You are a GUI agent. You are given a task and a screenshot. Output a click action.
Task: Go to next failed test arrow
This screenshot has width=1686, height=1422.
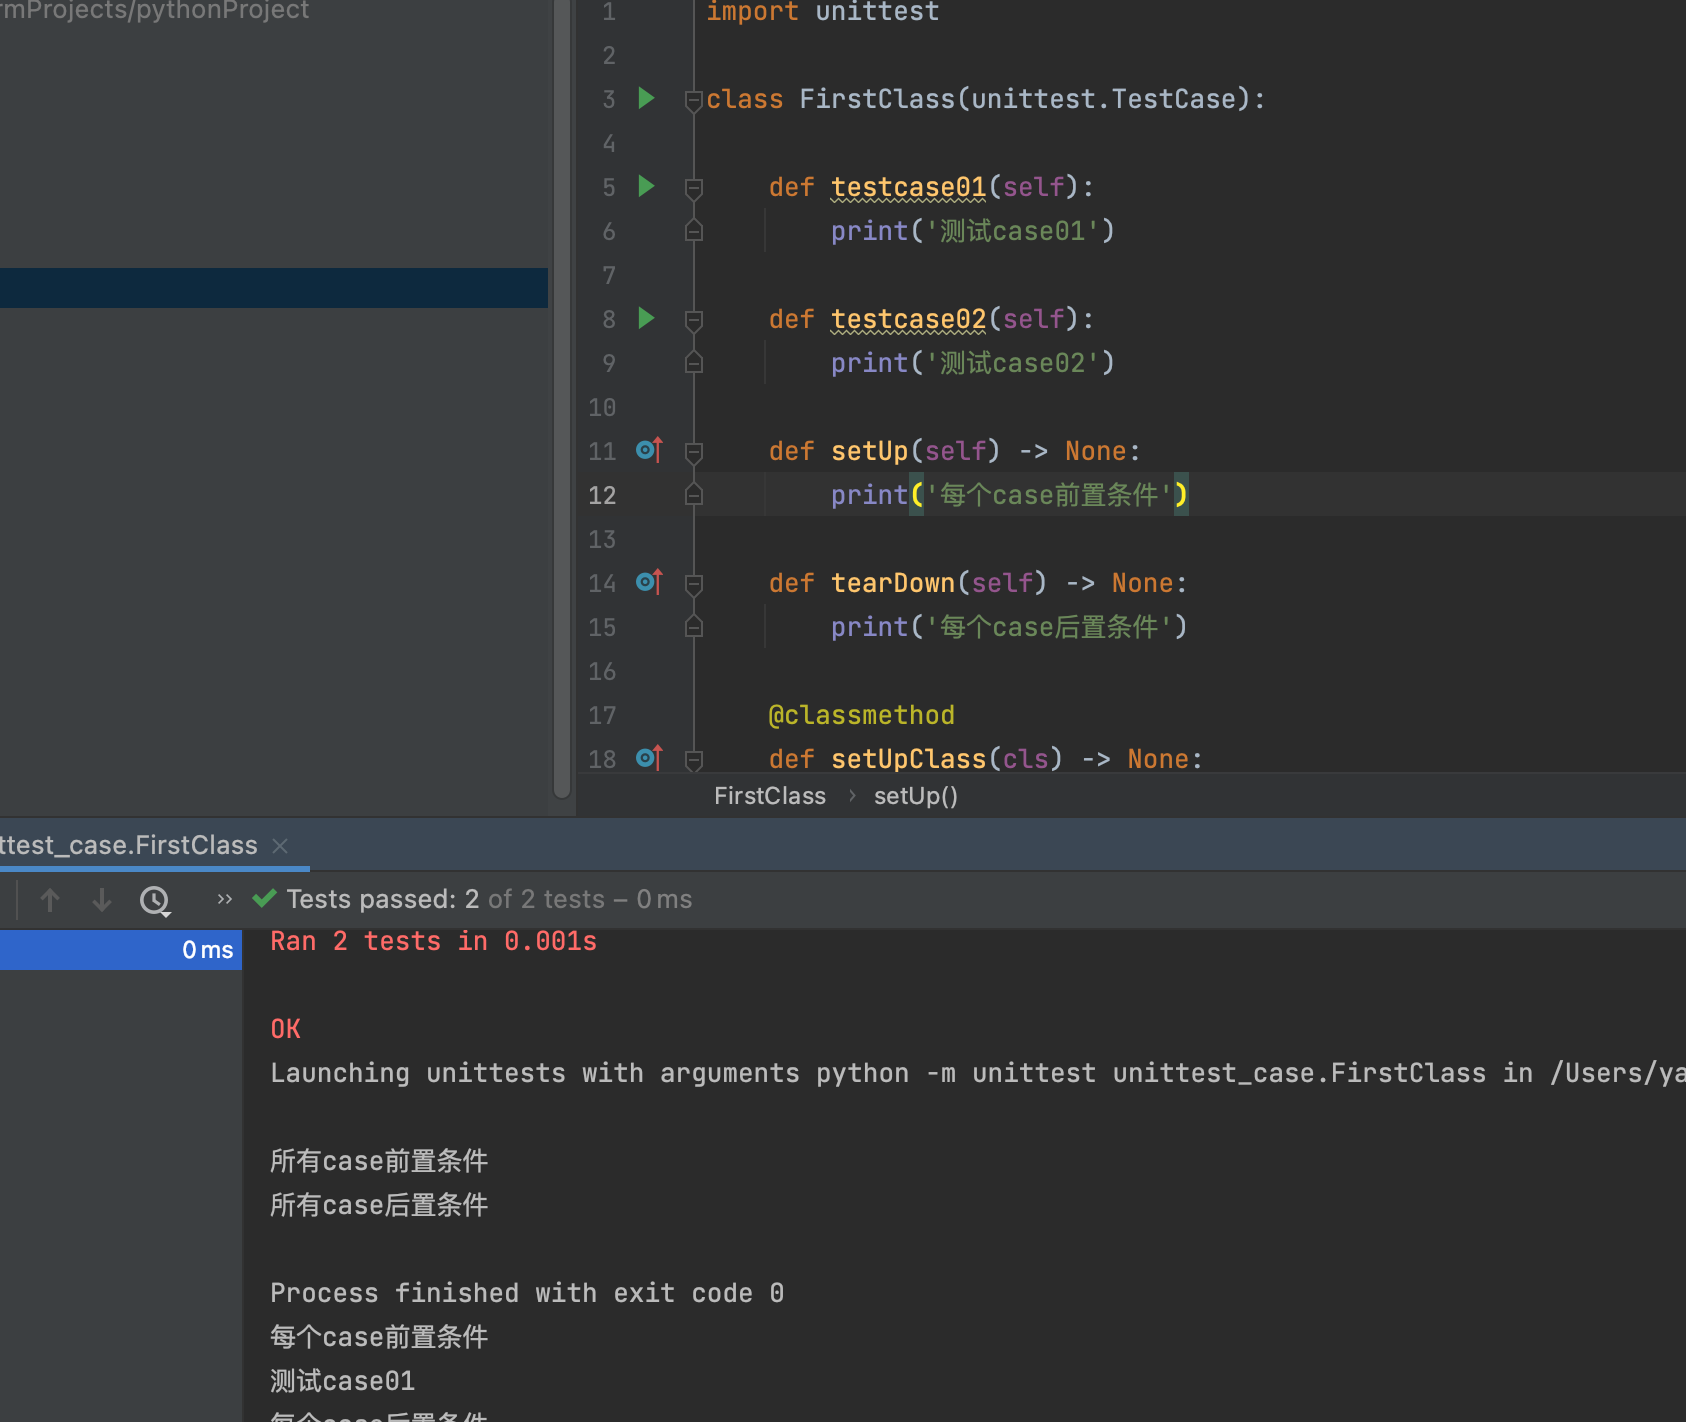(x=102, y=900)
